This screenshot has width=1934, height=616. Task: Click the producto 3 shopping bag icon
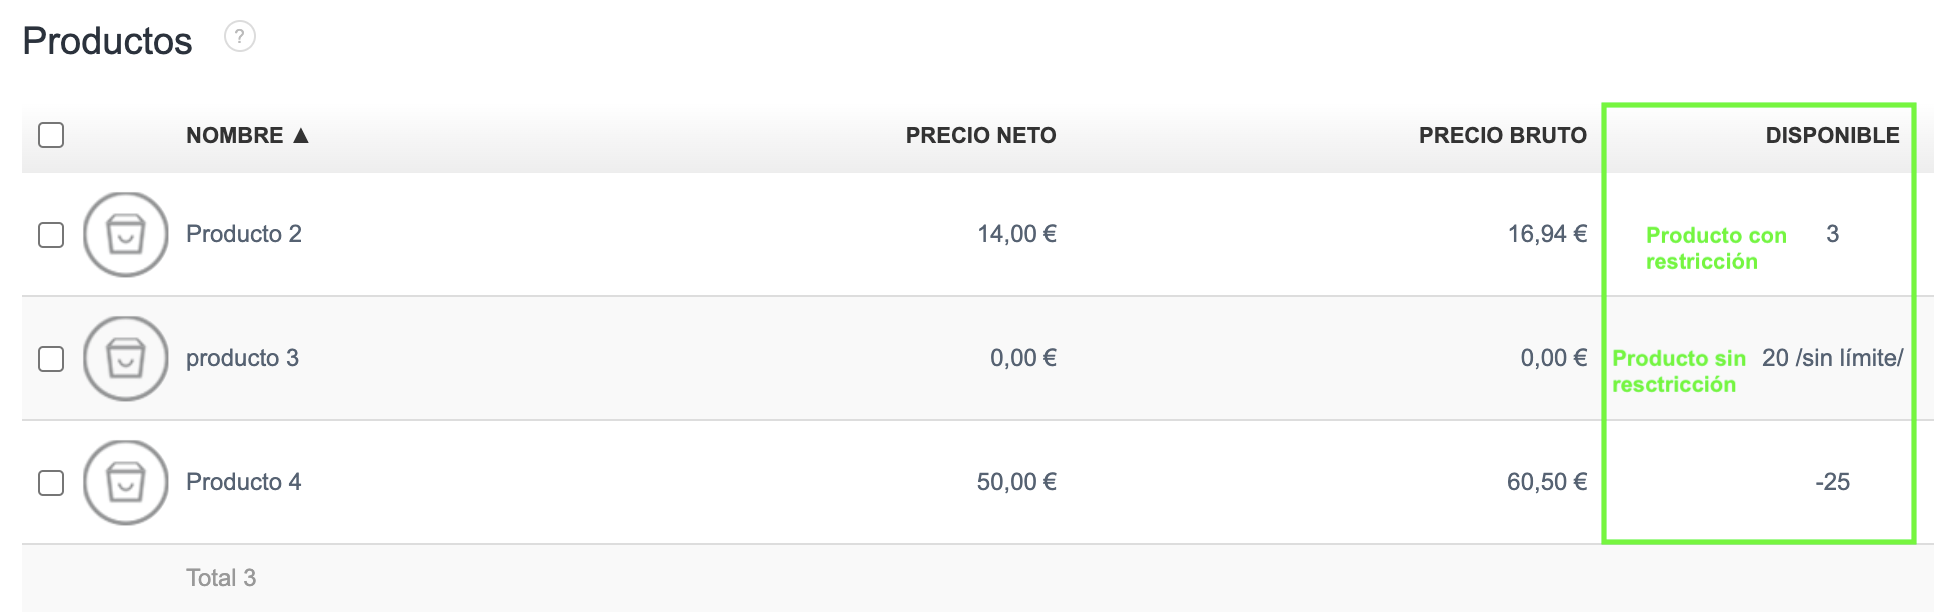click(125, 359)
